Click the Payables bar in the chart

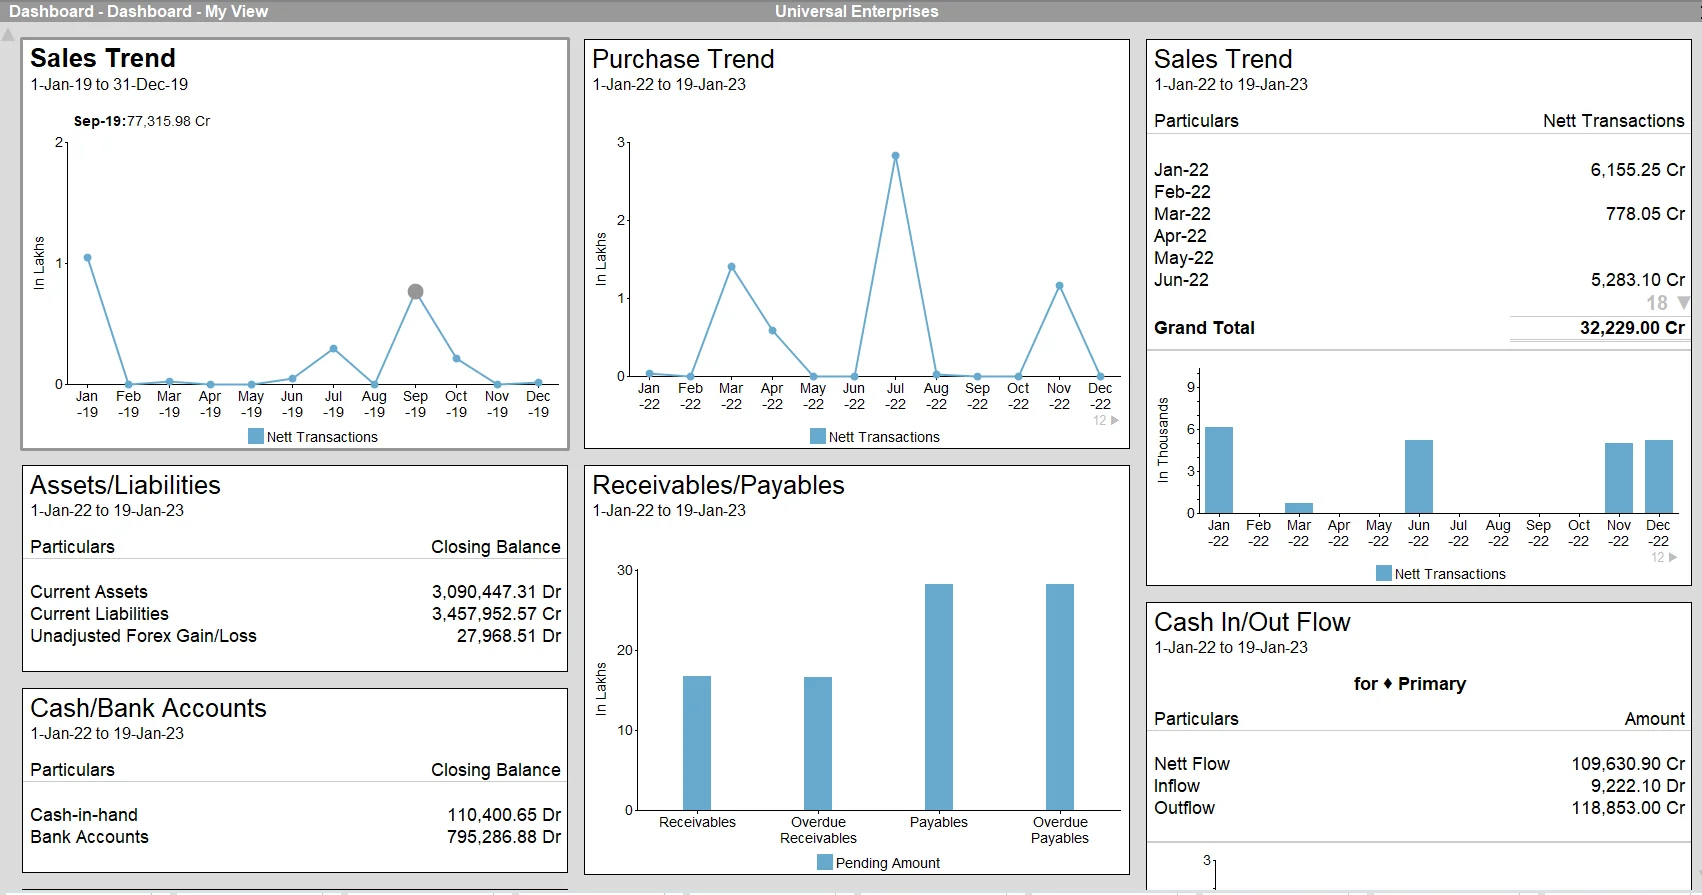click(x=939, y=697)
